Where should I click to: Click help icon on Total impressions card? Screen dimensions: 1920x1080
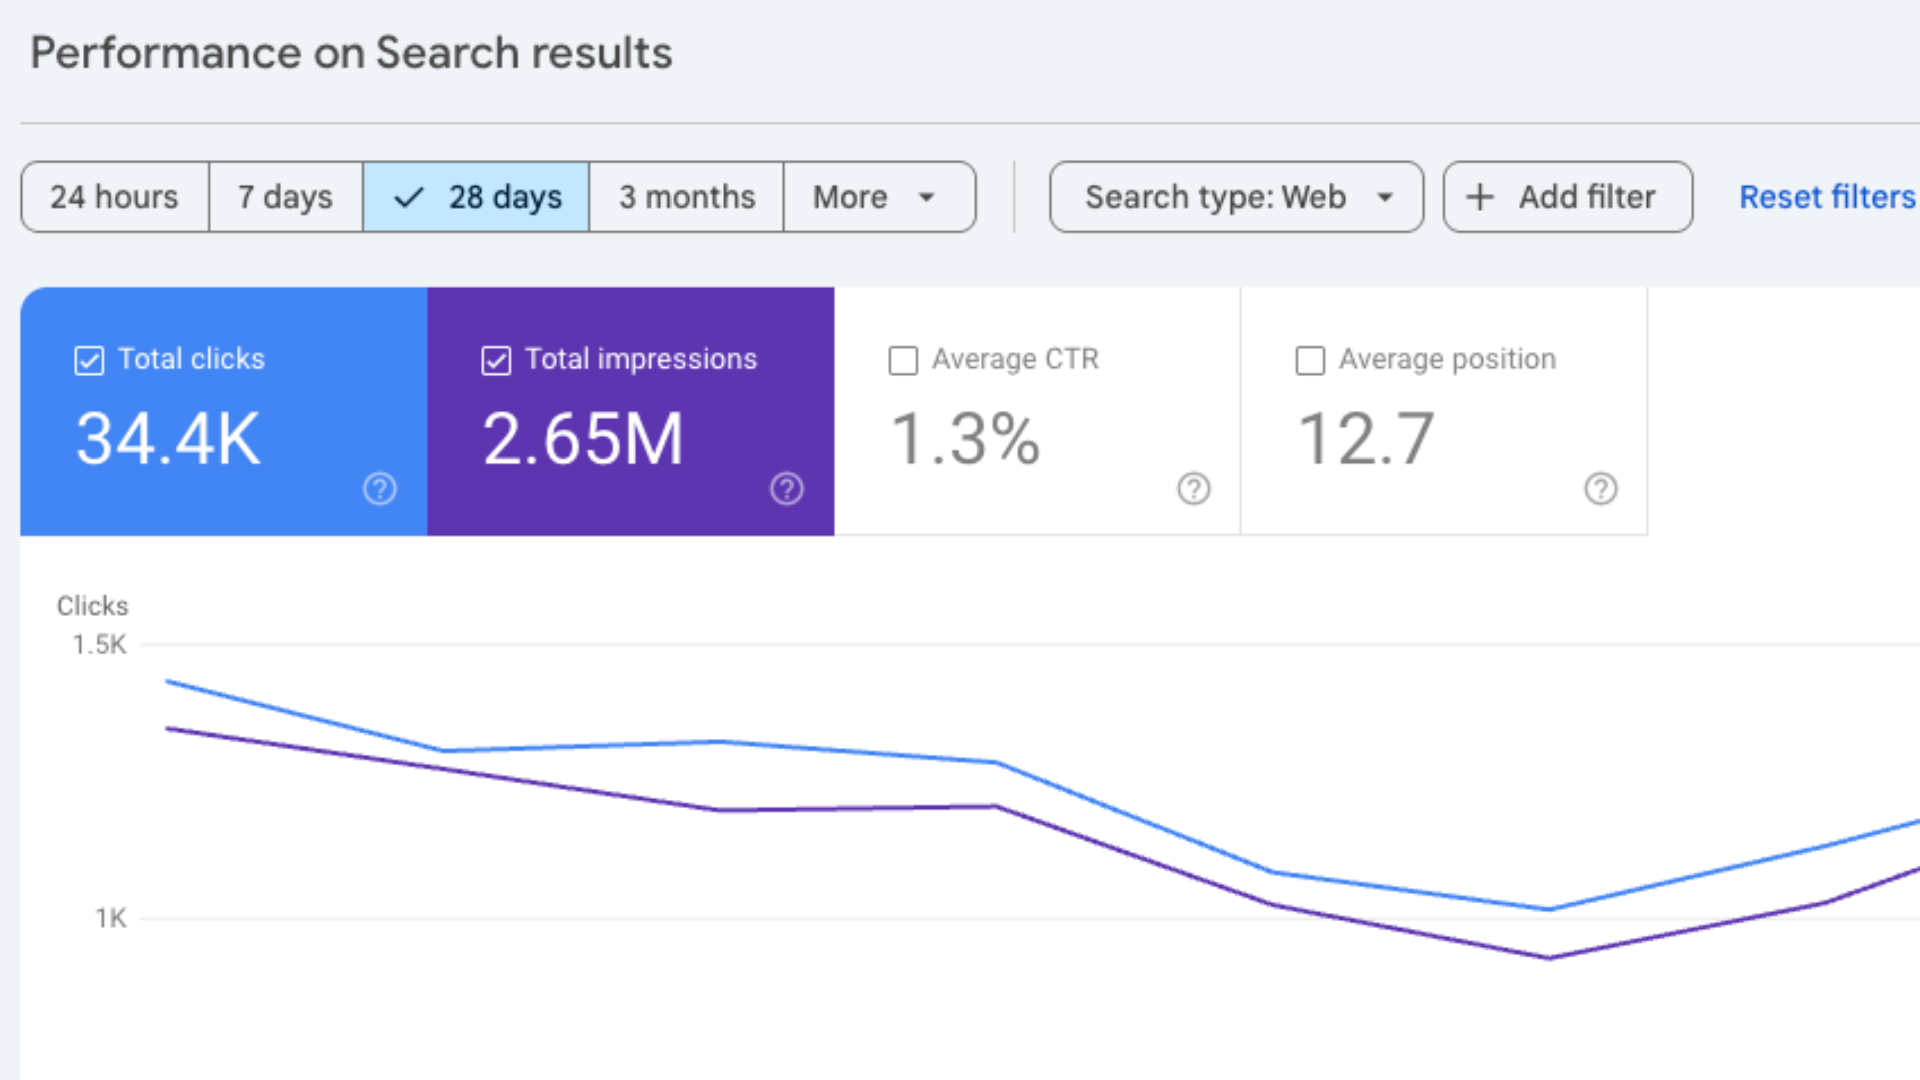786,489
